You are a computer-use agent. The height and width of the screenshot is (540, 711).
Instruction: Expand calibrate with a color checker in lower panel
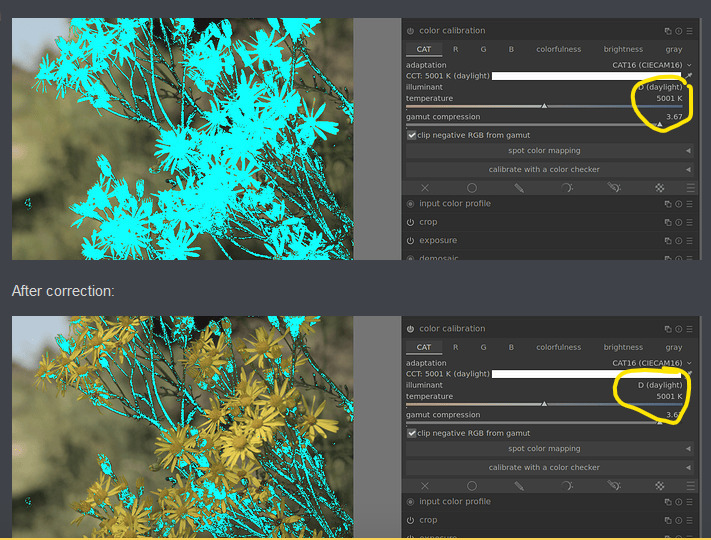click(546, 467)
